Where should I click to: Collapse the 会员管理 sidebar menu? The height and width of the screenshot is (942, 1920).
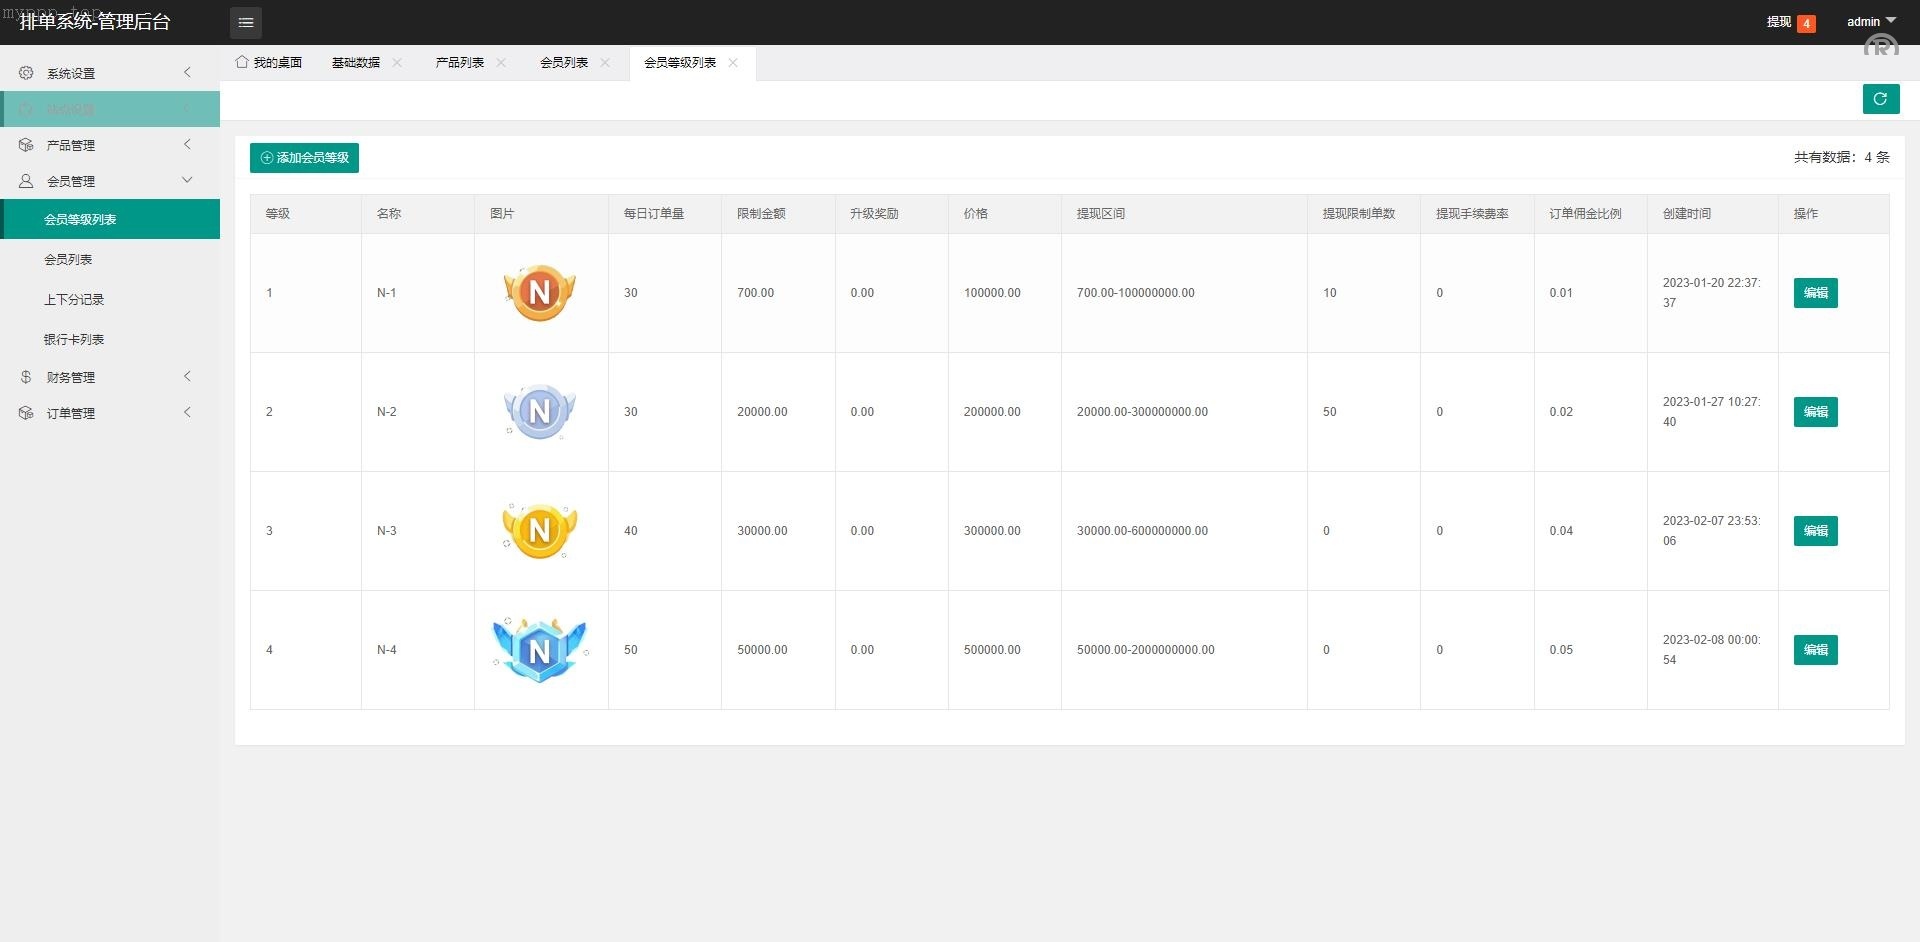point(110,181)
